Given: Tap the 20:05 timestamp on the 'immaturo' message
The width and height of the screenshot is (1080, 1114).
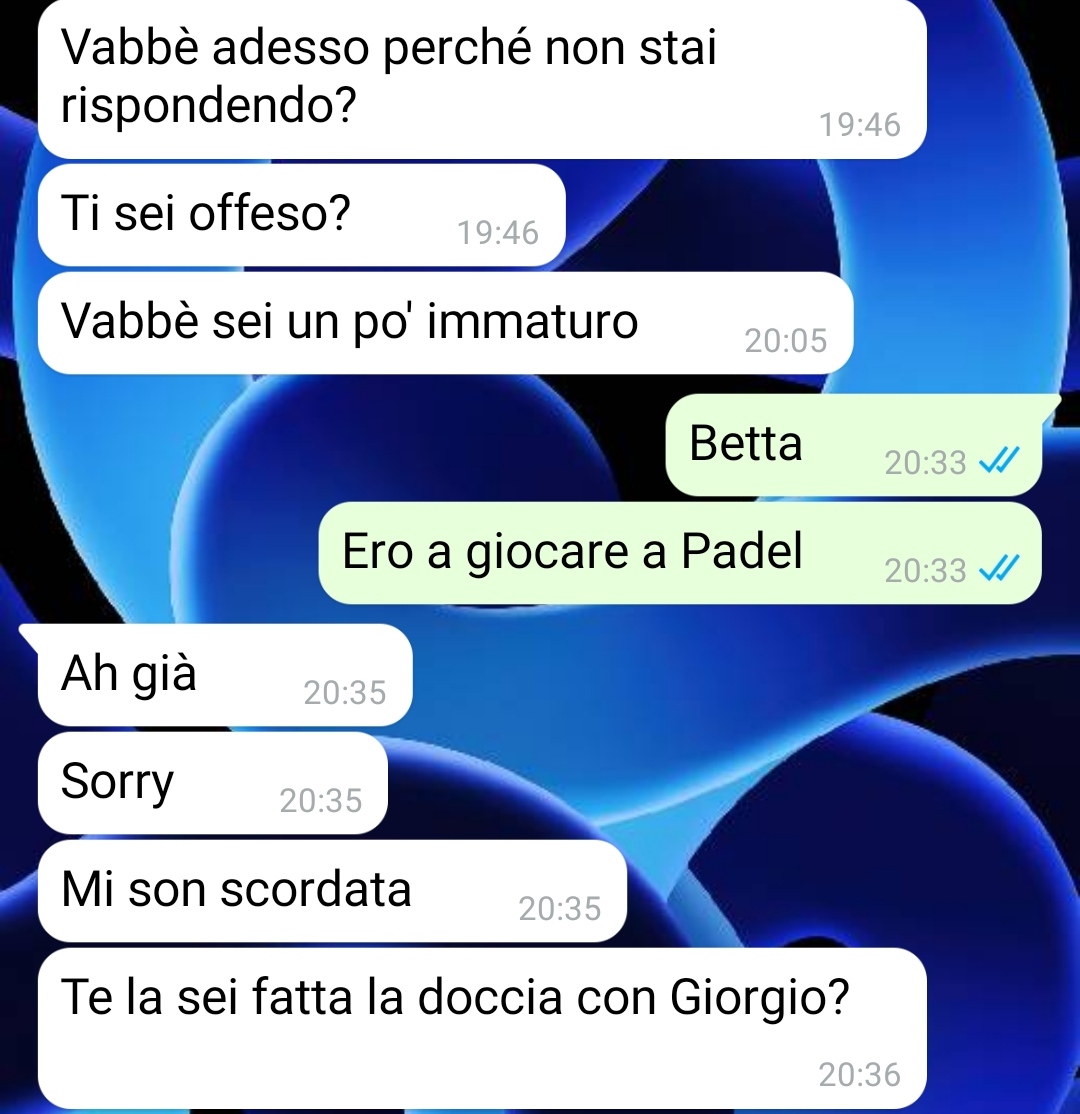Looking at the screenshot, I should coord(786,341).
